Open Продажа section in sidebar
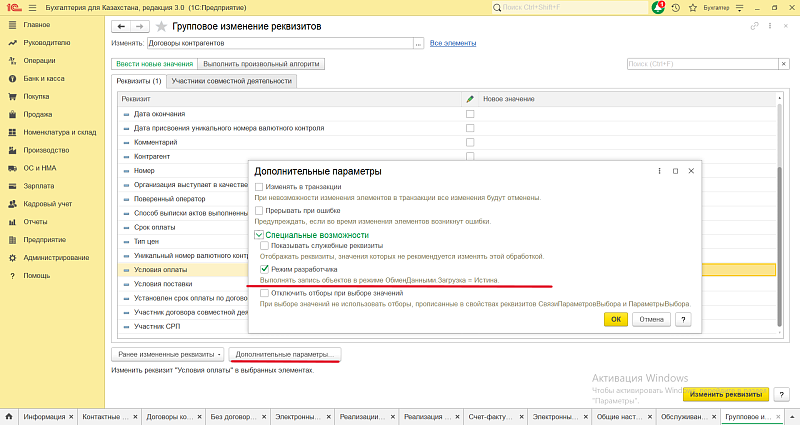Viewport: 800px width, 425px height. (38, 114)
